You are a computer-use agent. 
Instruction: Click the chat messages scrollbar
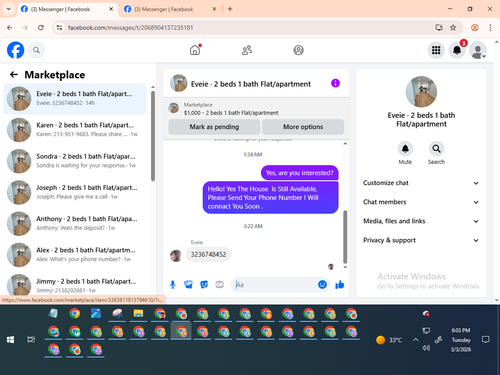point(345,237)
